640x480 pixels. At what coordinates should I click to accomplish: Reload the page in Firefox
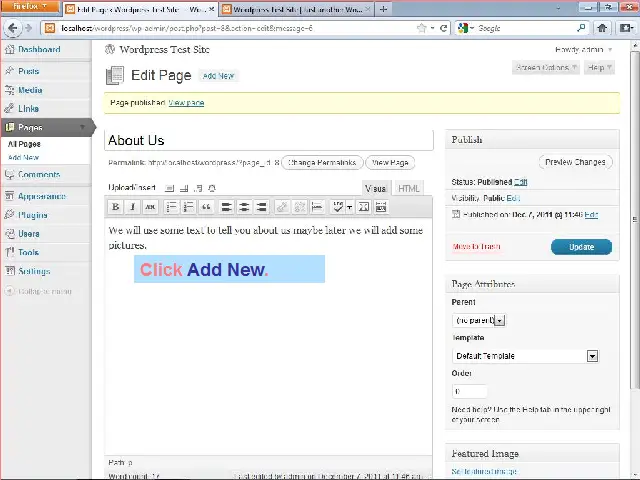point(443,28)
